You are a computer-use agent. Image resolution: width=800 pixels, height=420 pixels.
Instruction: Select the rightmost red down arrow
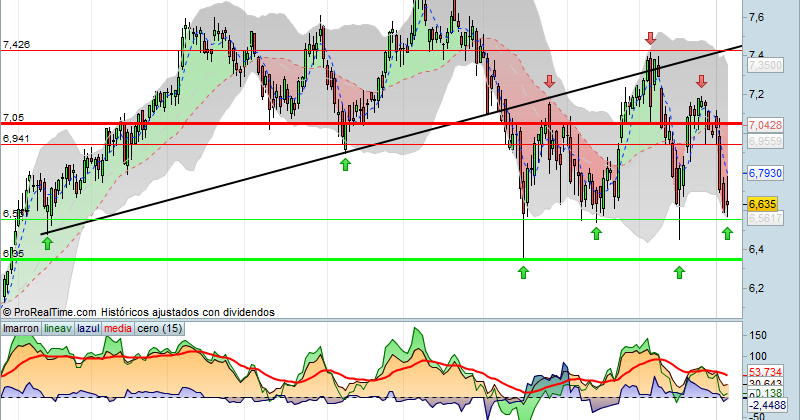(702, 81)
